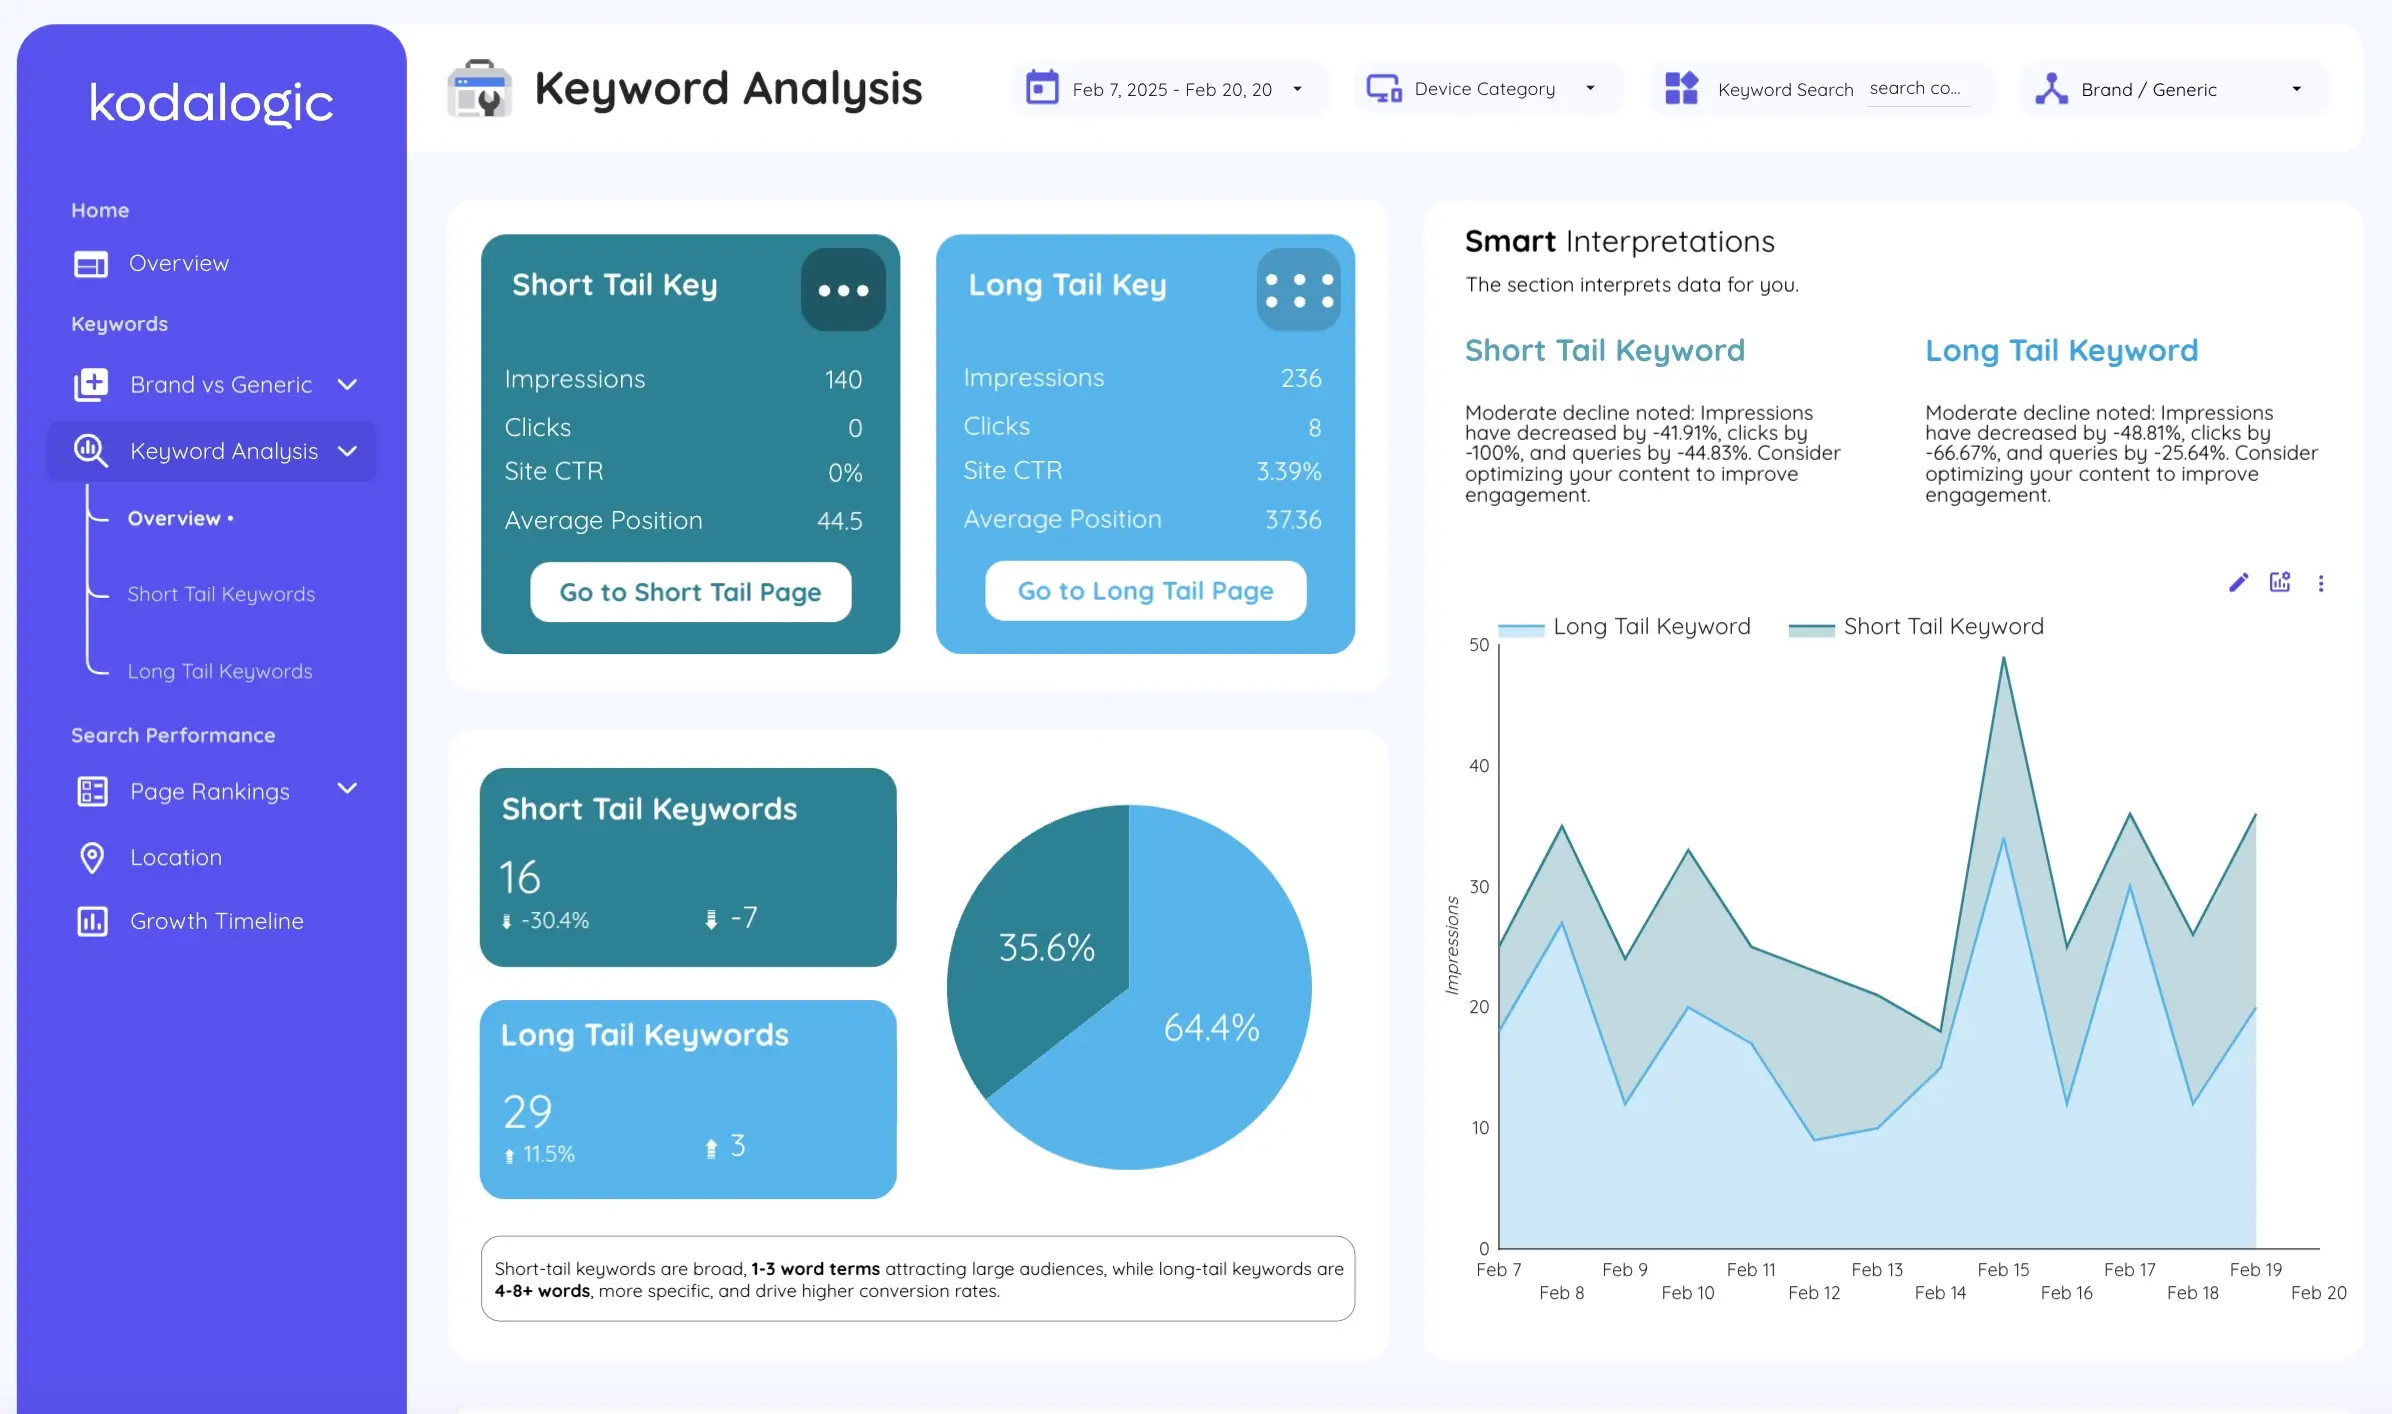Click the down arrow beside -7
Viewport: 2392px width, 1414px height.
pyautogui.click(x=711, y=919)
